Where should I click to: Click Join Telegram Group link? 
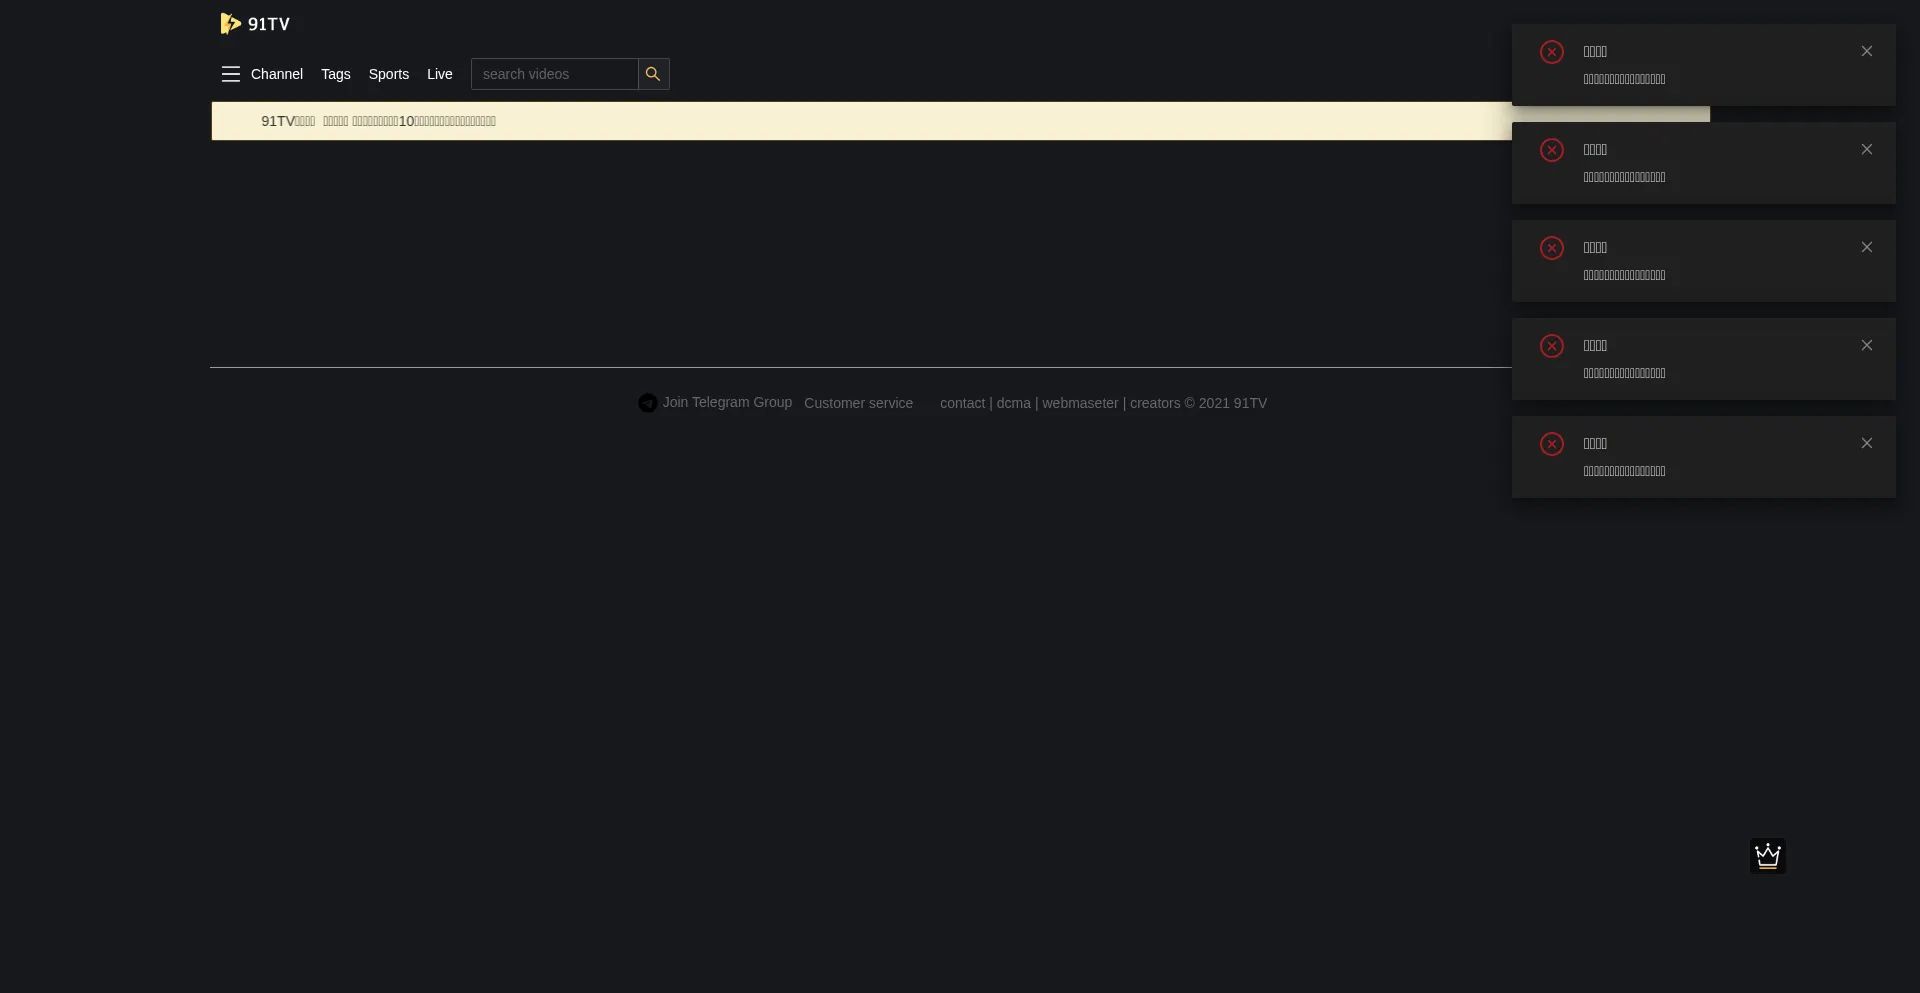726,402
